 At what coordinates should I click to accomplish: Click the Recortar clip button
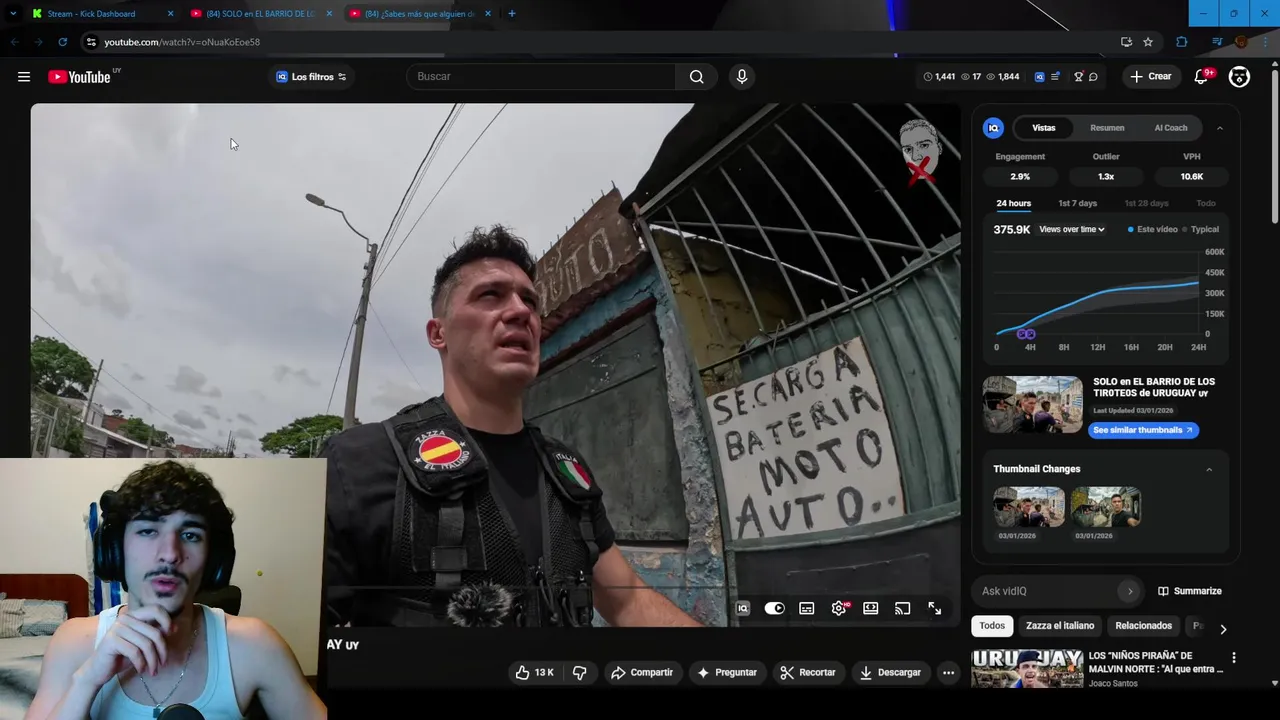[807, 673]
